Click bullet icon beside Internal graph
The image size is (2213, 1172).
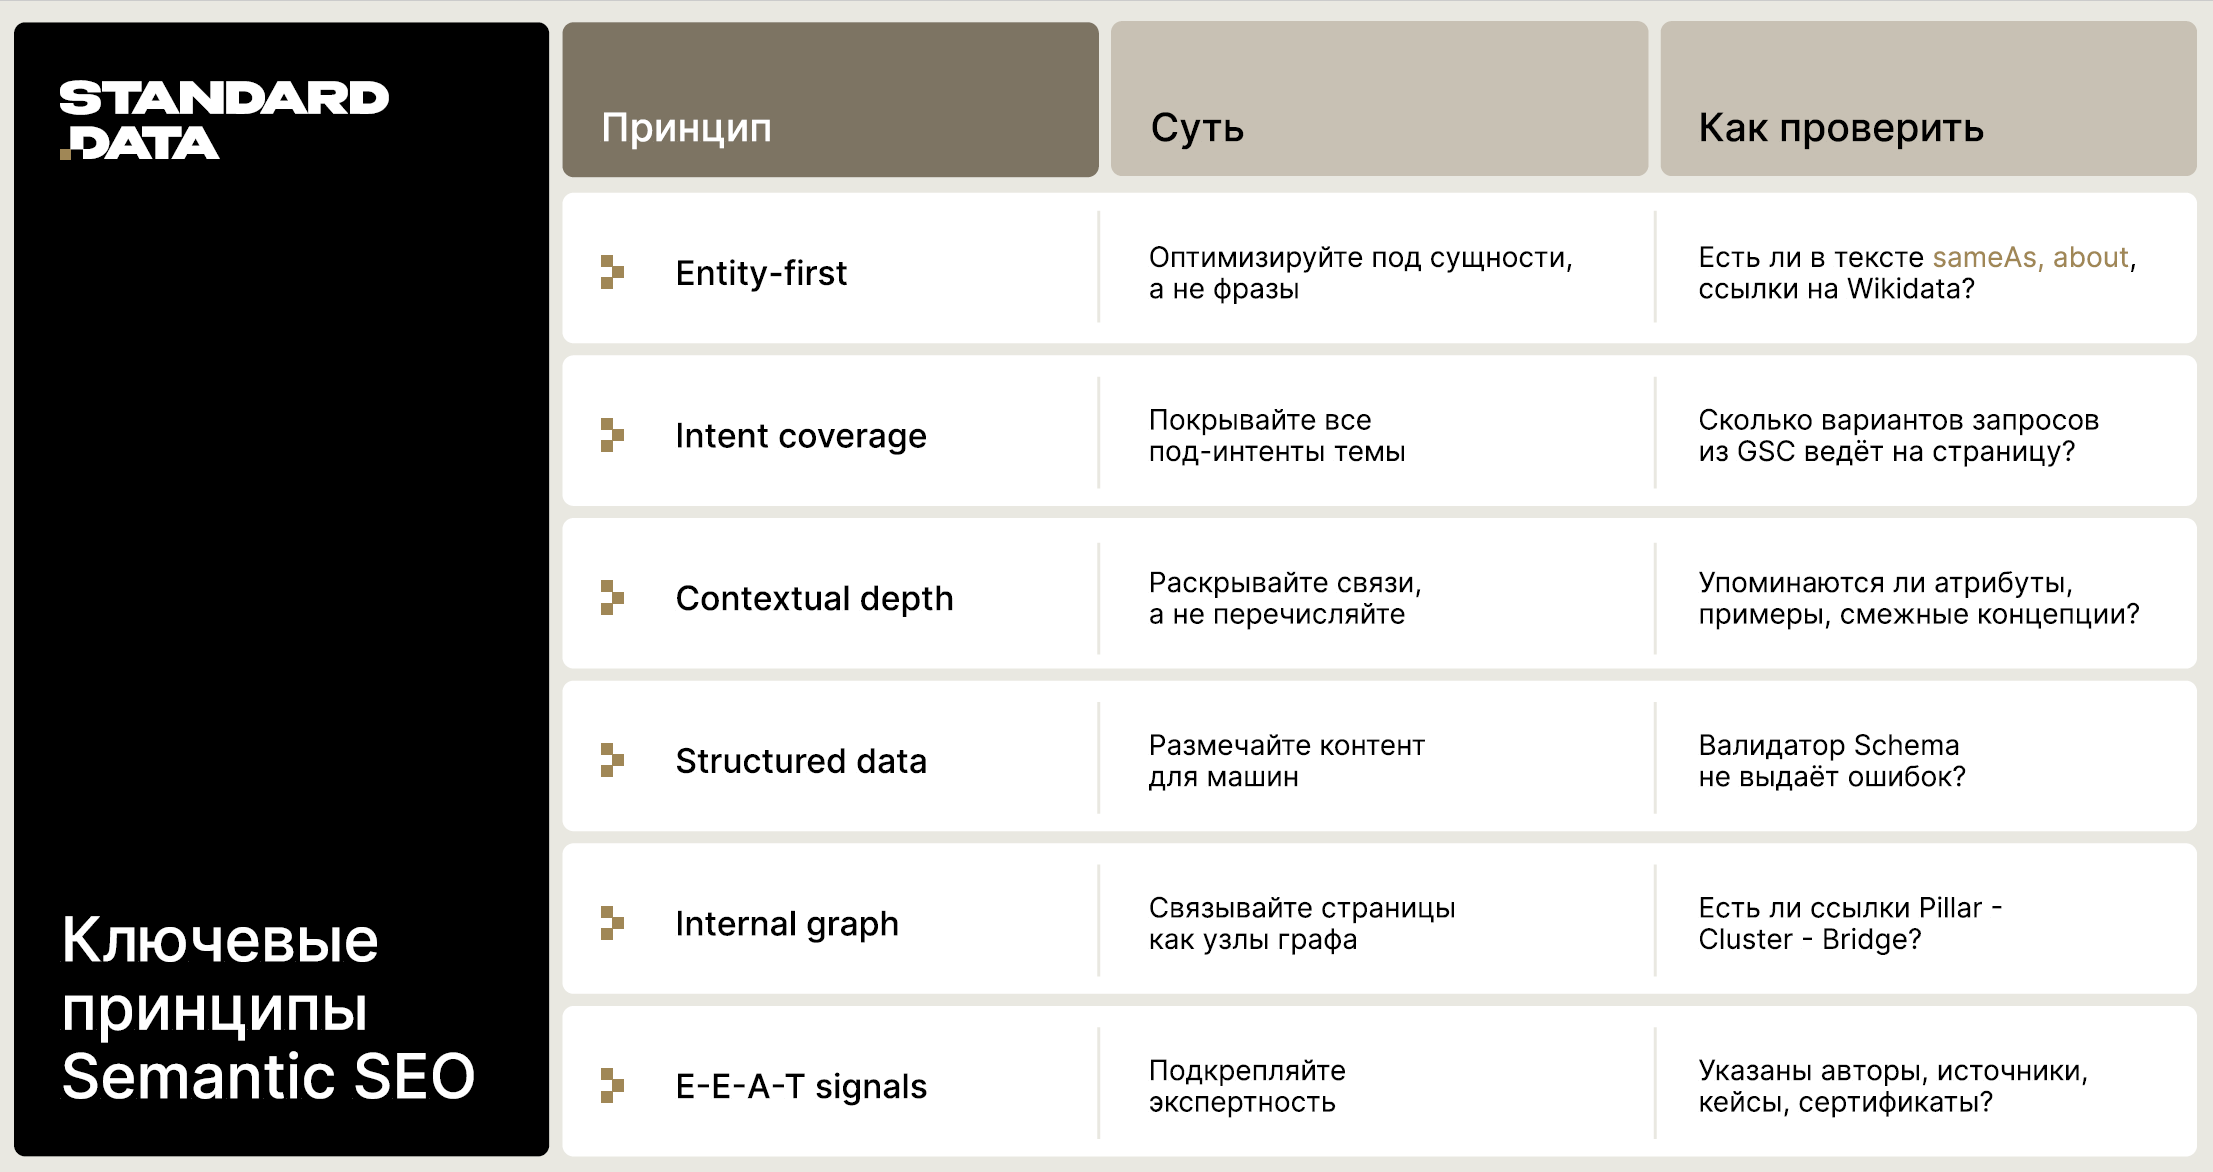point(612,923)
